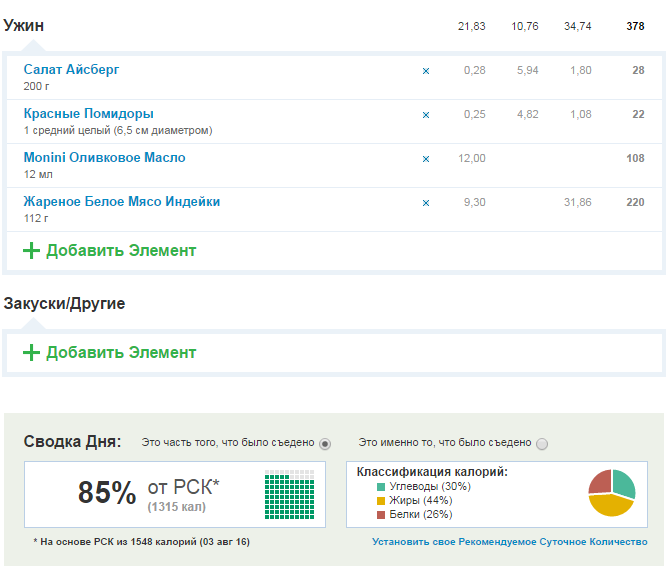Viewport: 666px width, 584px height.
Task: Click the green РСК progress grid
Action: click(288, 495)
